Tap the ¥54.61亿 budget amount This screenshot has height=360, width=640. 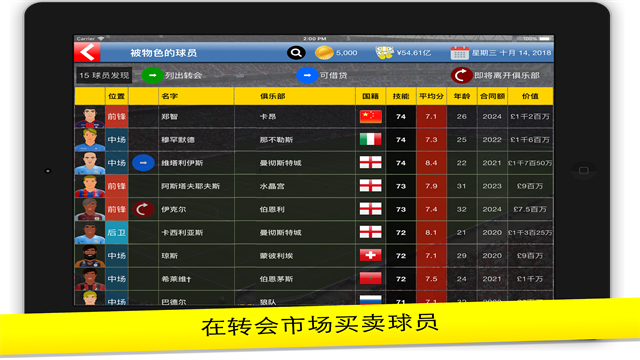(x=413, y=53)
